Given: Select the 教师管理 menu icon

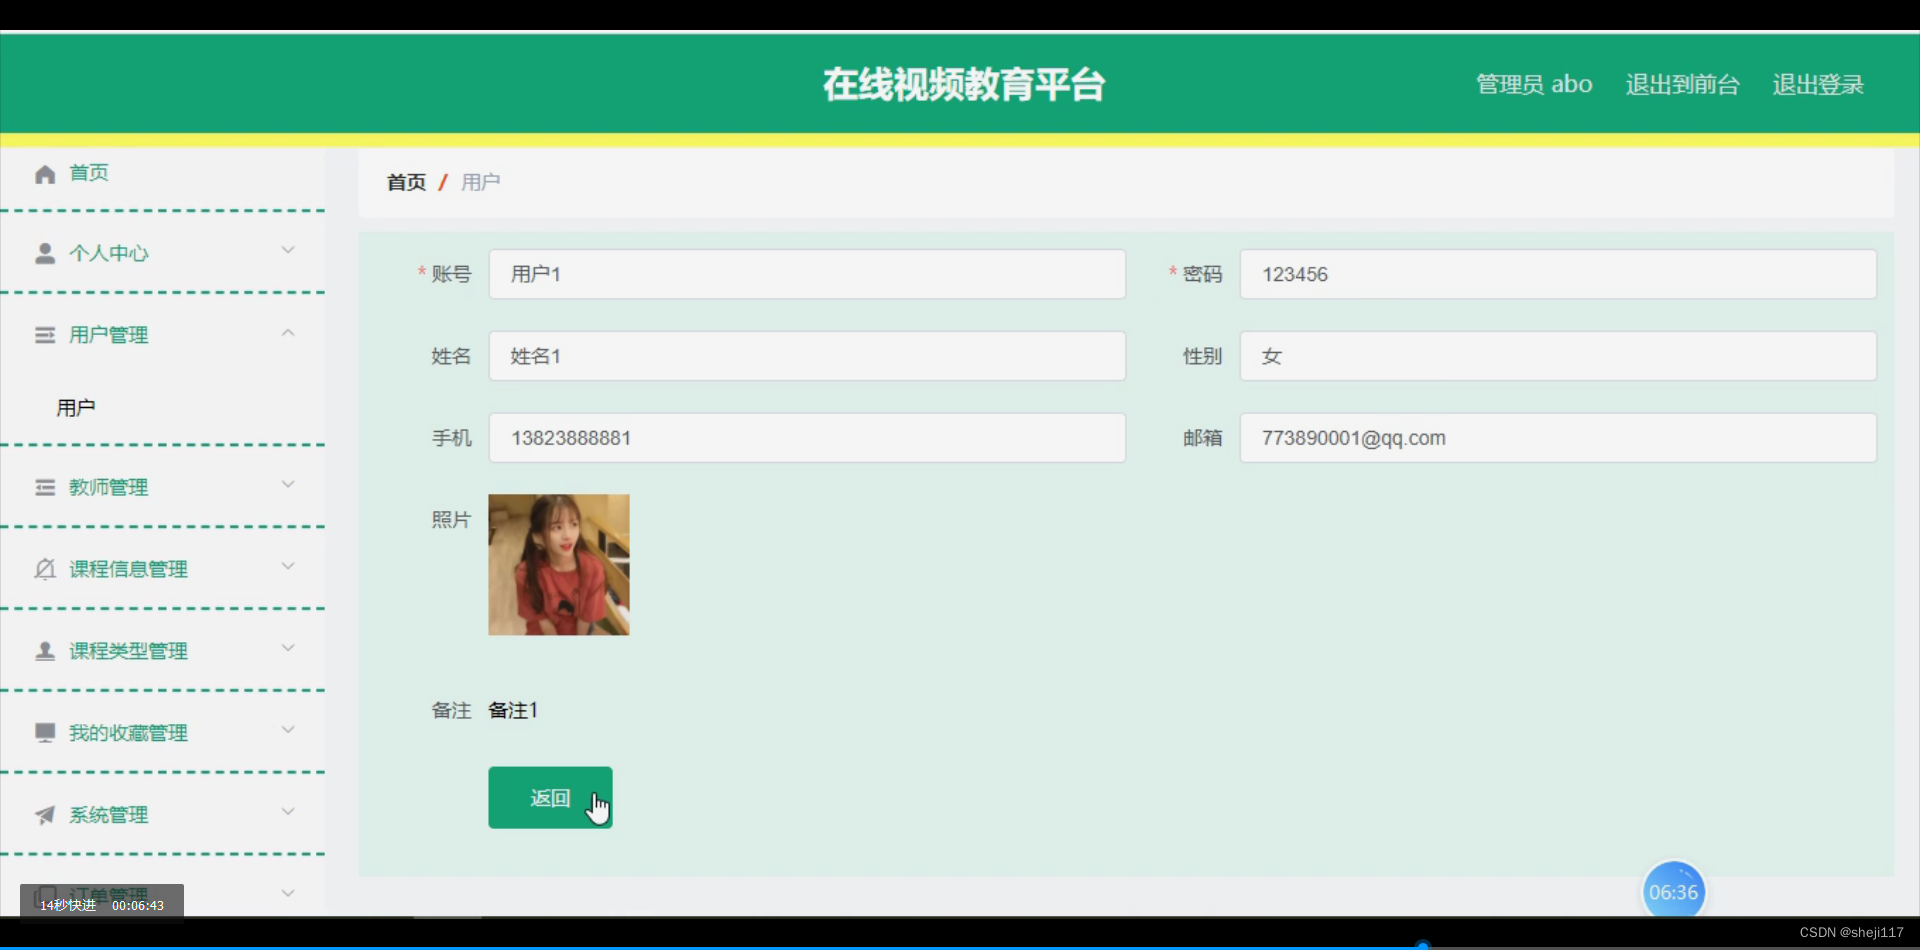Looking at the screenshot, I should pyautogui.click(x=45, y=487).
